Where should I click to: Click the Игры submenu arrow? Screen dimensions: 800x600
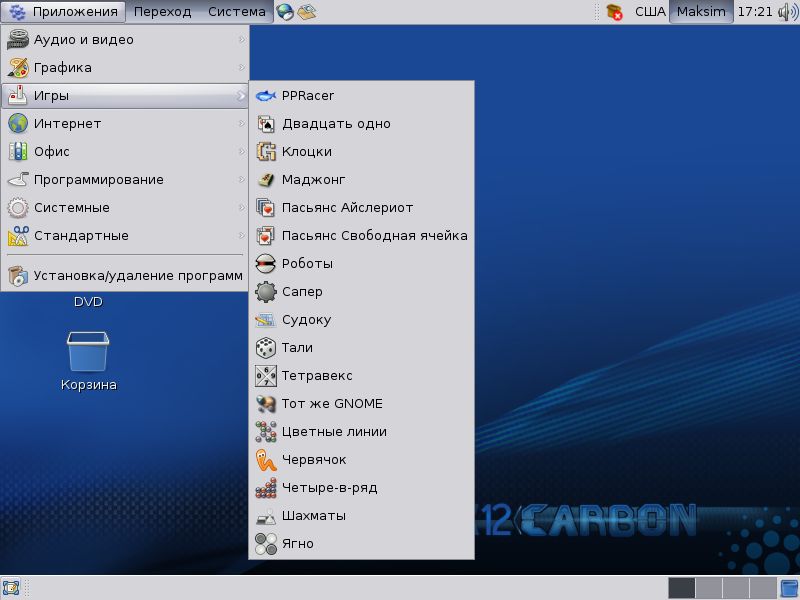tap(241, 95)
